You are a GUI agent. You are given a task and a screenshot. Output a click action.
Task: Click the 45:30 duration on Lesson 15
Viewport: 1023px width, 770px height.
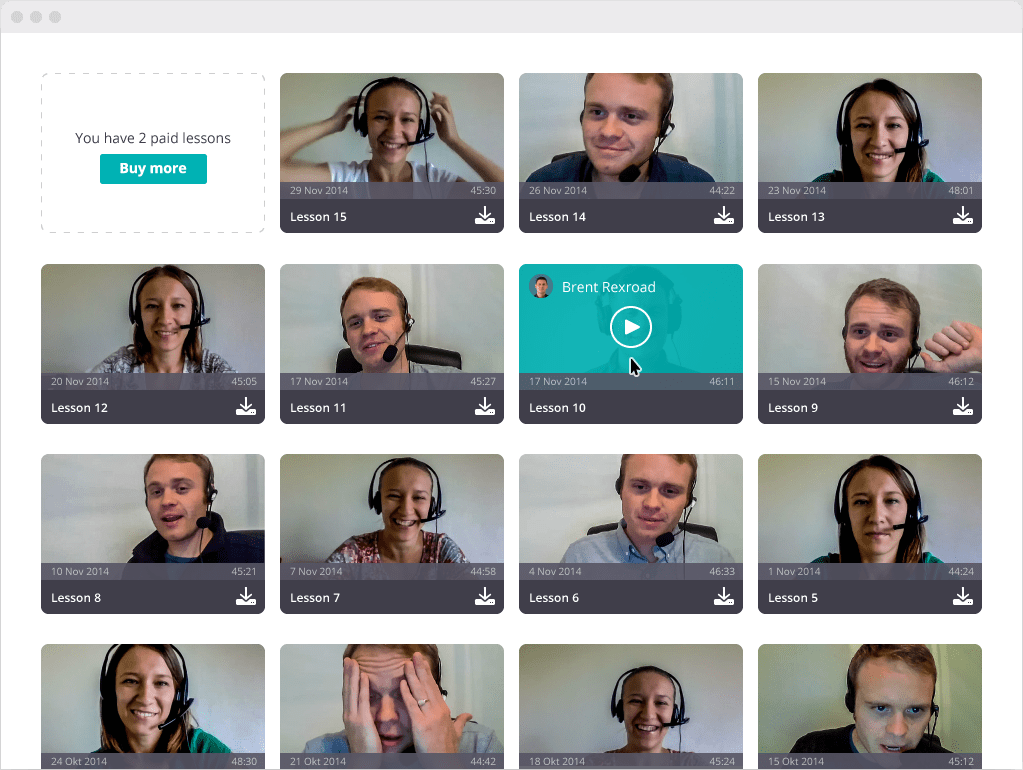(483, 191)
